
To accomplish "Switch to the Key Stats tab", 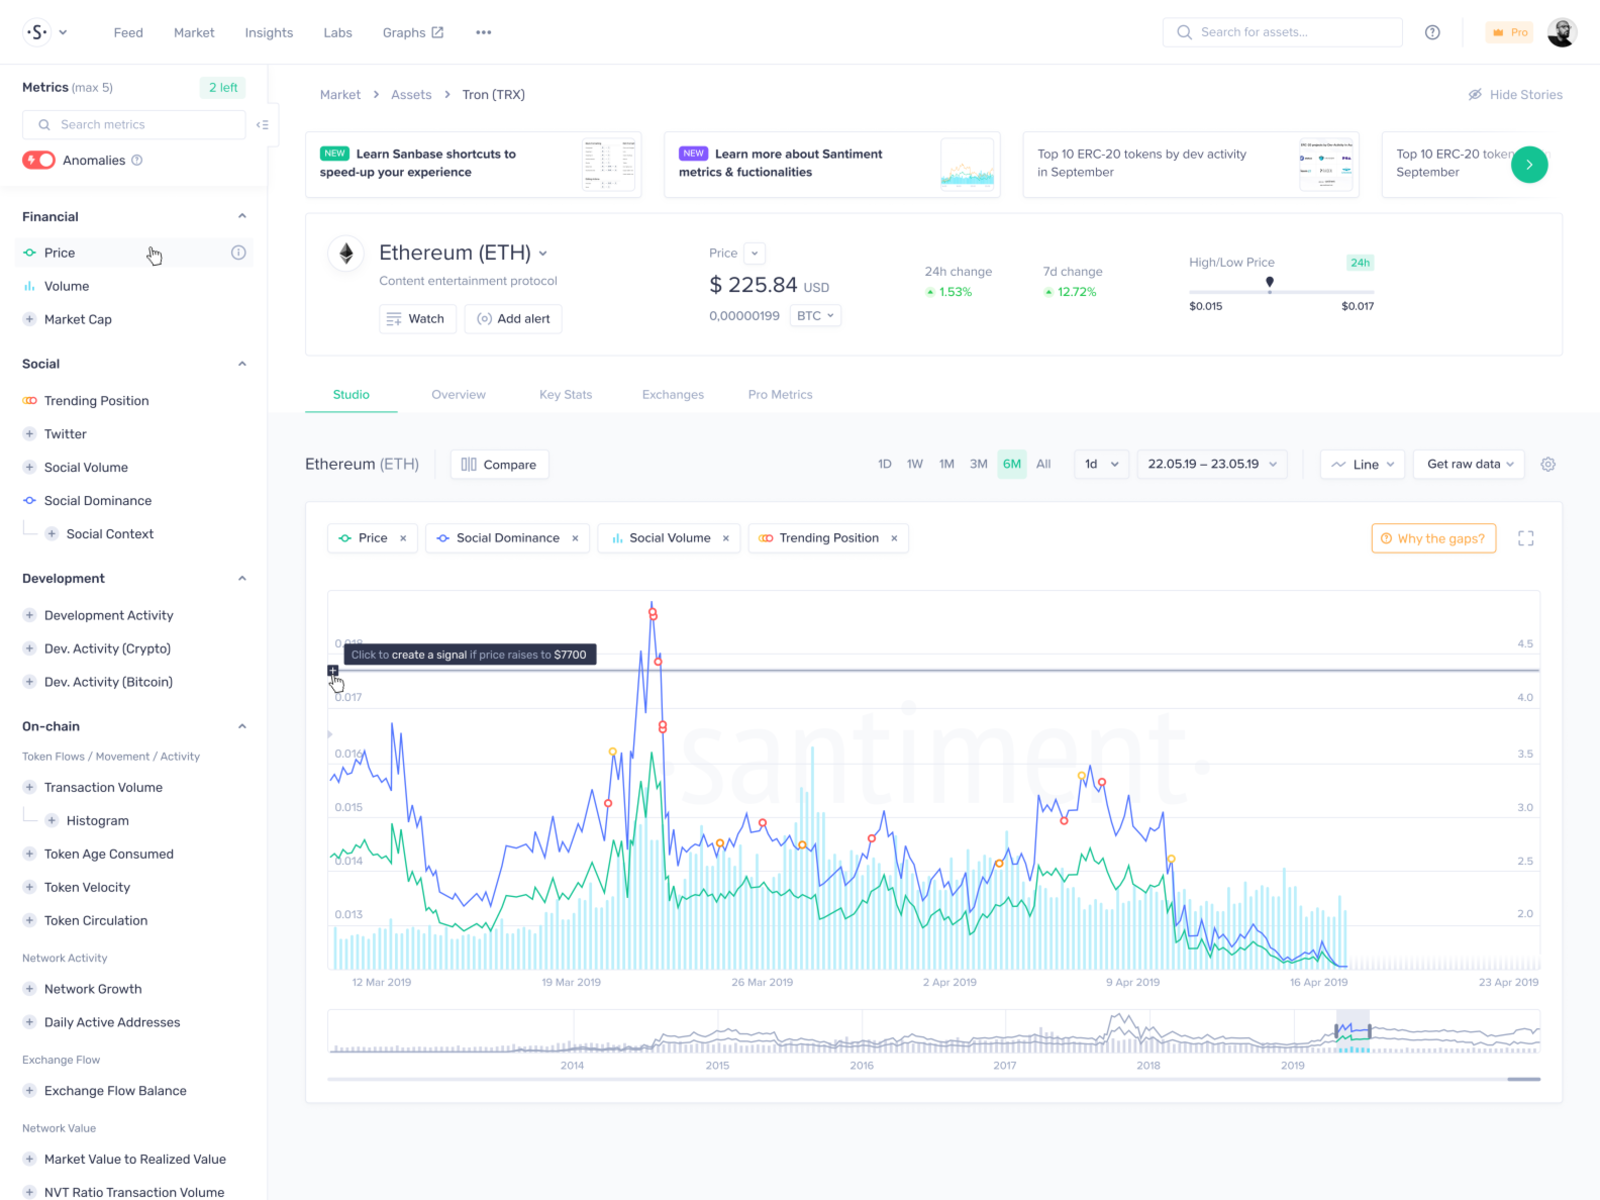I will (565, 395).
